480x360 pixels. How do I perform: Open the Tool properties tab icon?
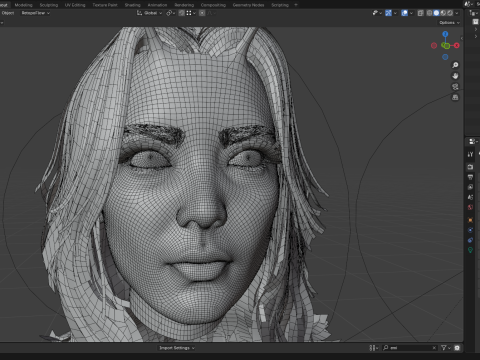(470, 154)
